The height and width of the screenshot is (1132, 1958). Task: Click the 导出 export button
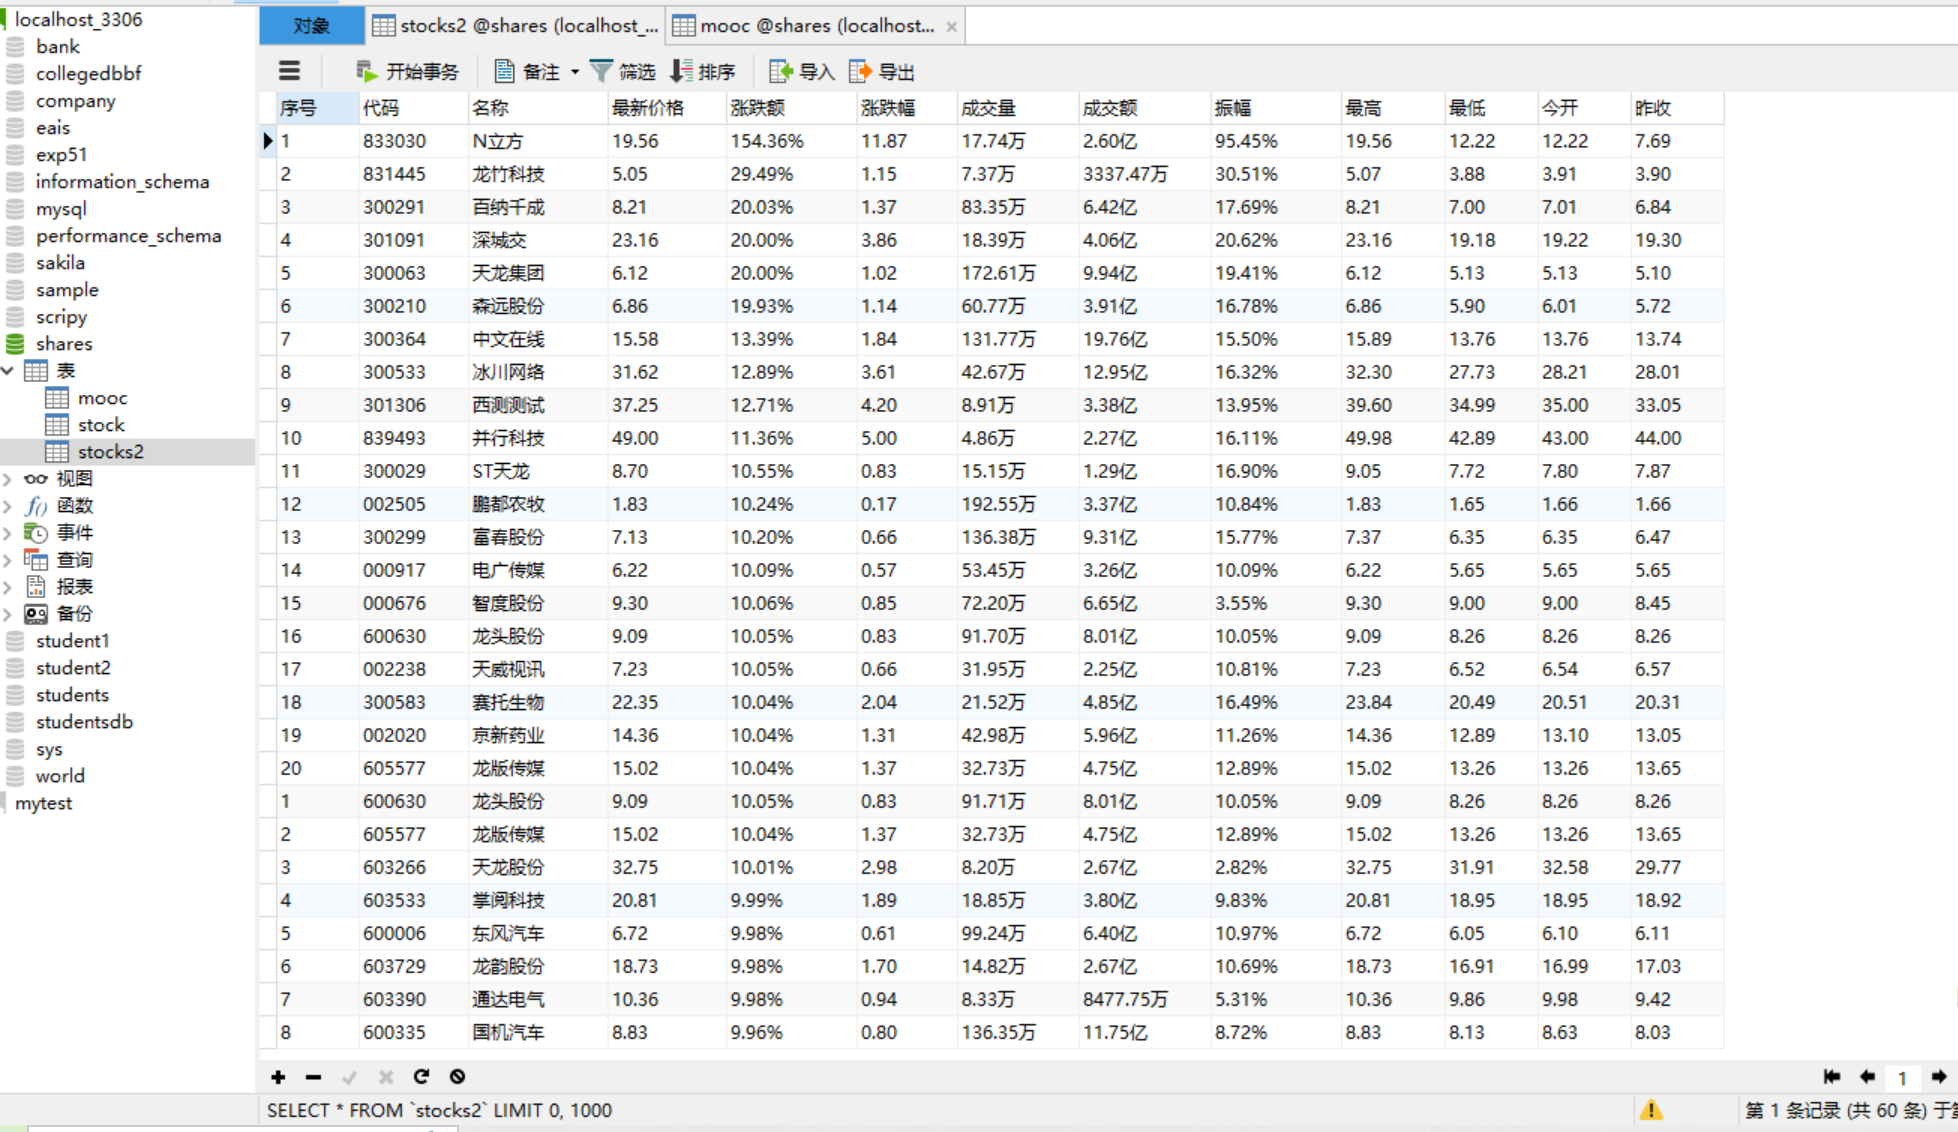coord(882,71)
